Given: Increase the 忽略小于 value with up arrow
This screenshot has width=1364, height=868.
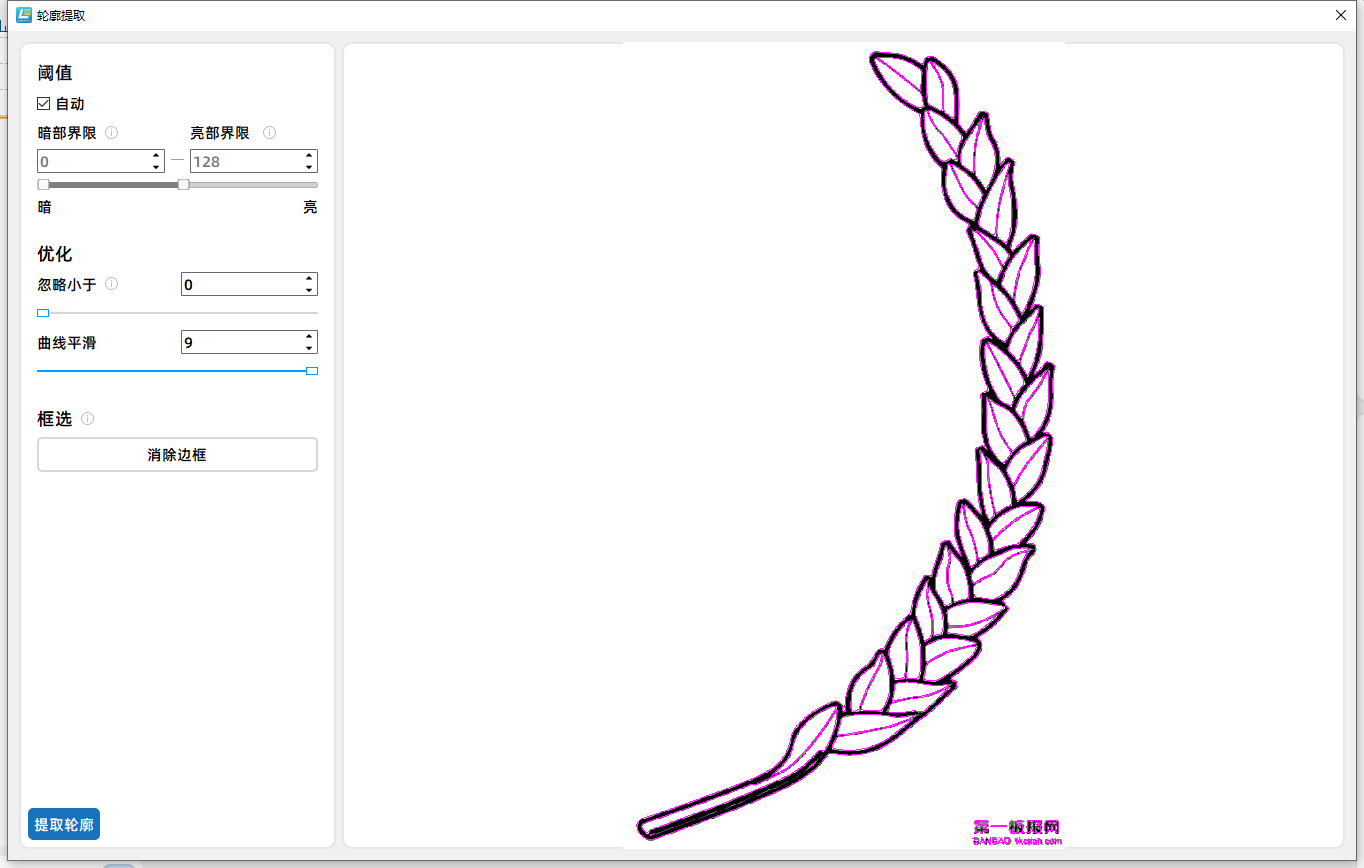Looking at the screenshot, I should 309,279.
